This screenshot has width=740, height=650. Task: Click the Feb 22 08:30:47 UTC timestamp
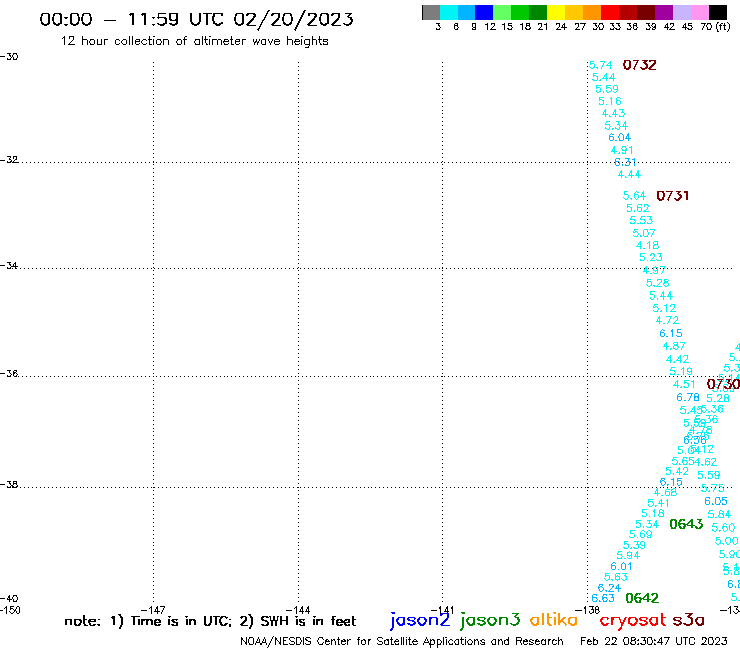click(x=654, y=641)
